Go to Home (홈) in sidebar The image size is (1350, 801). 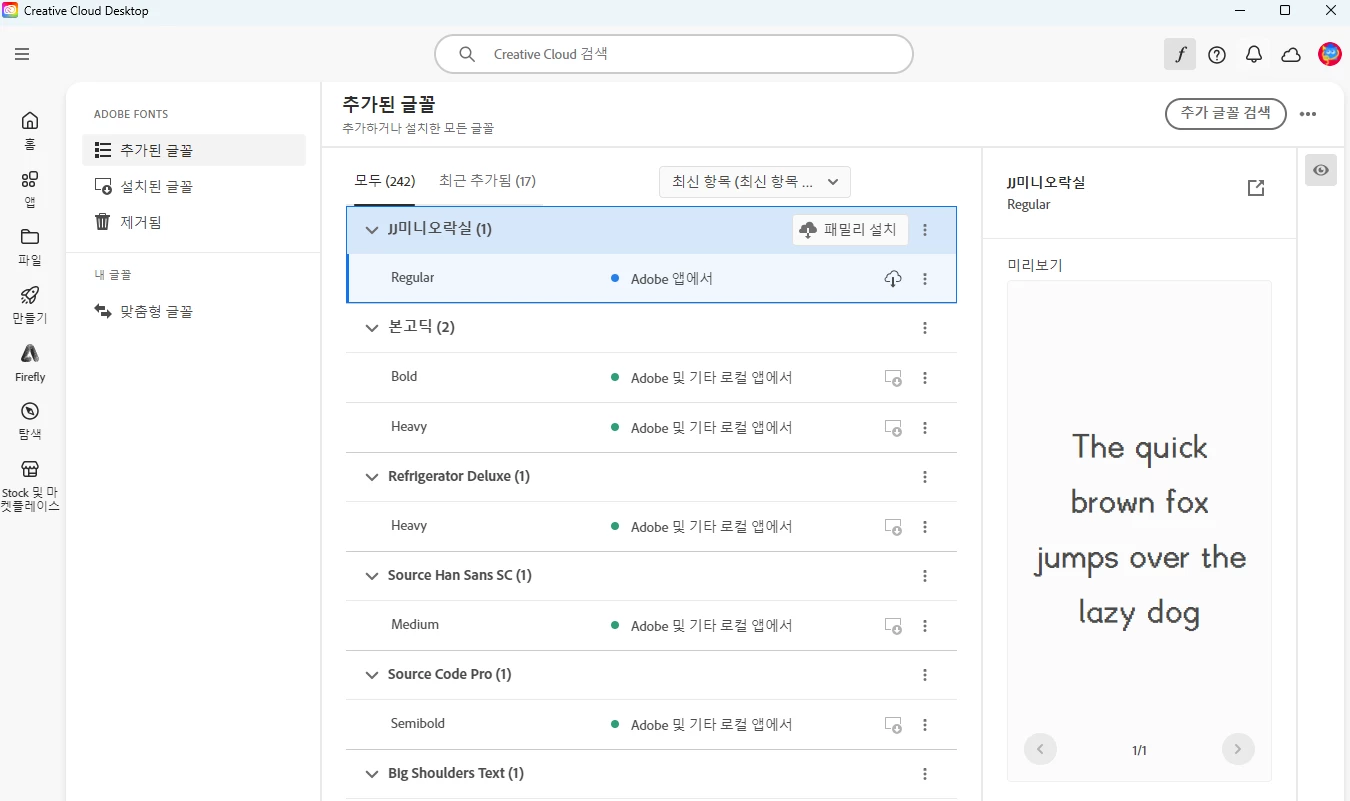pos(30,130)
